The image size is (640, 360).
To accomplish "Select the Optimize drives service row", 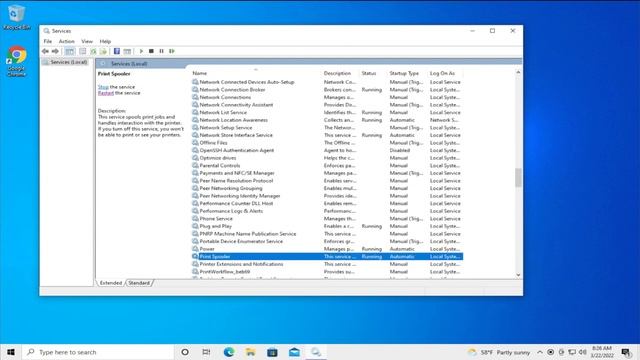I will pos(327,158).
